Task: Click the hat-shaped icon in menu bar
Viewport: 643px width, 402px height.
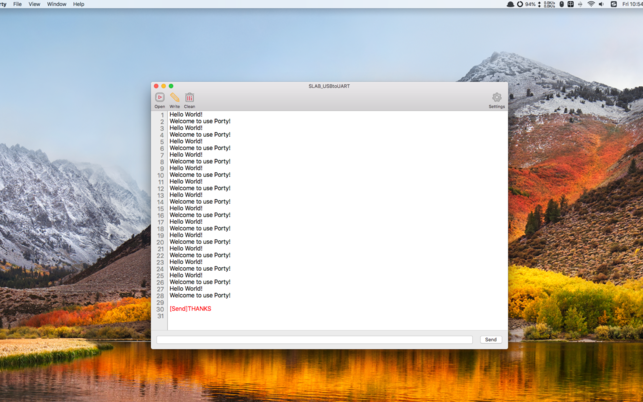Action: pyautogui.click(x=511, y=4)
